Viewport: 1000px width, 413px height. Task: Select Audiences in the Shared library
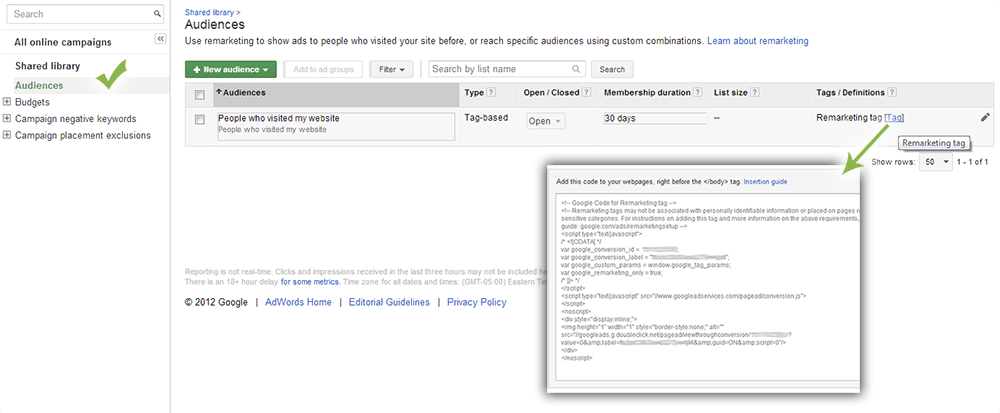[39, 85]
